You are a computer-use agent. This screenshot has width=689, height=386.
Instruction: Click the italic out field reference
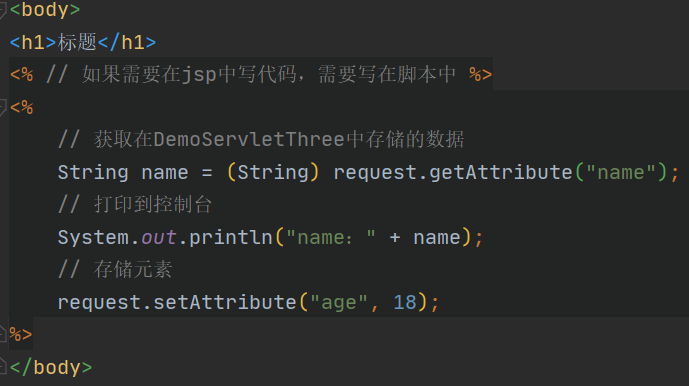[159, 237]
